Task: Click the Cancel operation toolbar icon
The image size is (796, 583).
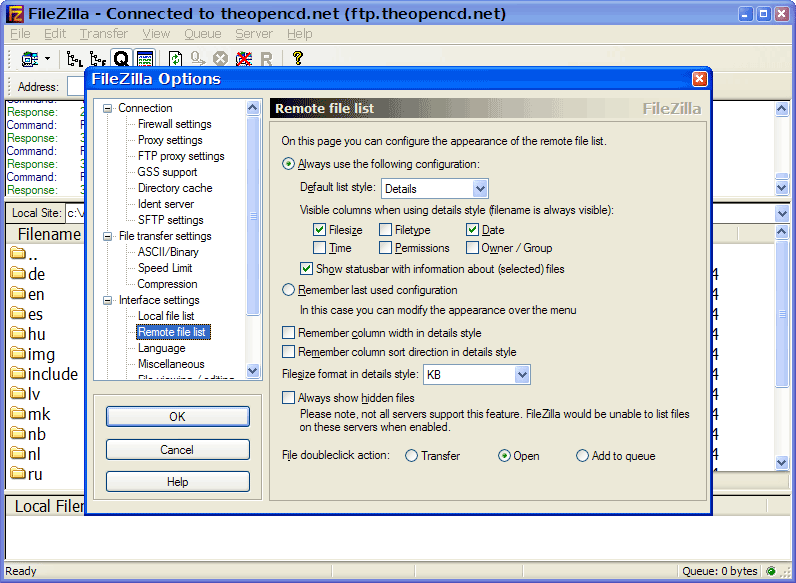Action: (x=220, y=59)
